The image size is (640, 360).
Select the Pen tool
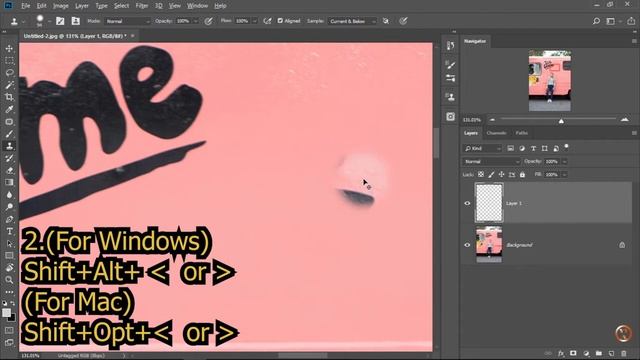9,219
